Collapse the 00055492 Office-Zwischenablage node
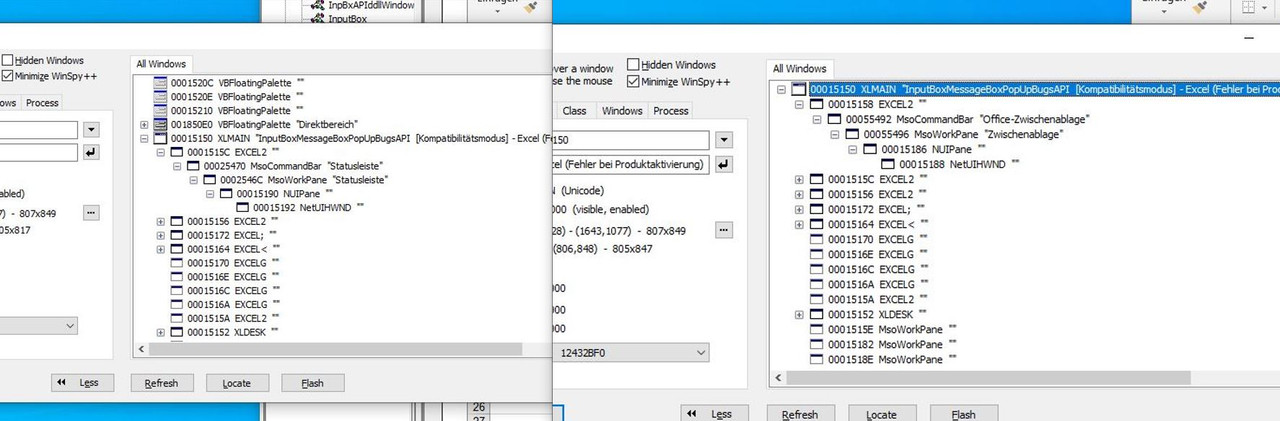Screen dimensions: 1280x421 click(x=817, y=119)
